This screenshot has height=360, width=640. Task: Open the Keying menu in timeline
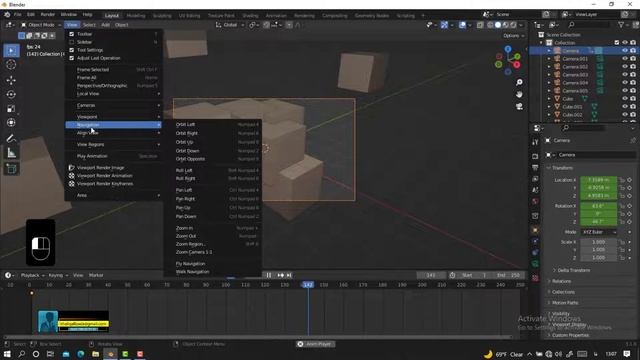pos(58,276)
